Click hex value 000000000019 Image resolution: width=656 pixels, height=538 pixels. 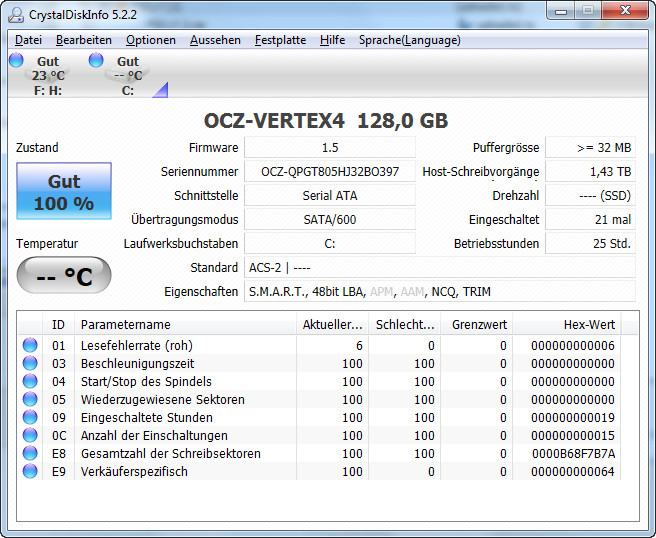[x=573, y=418]
